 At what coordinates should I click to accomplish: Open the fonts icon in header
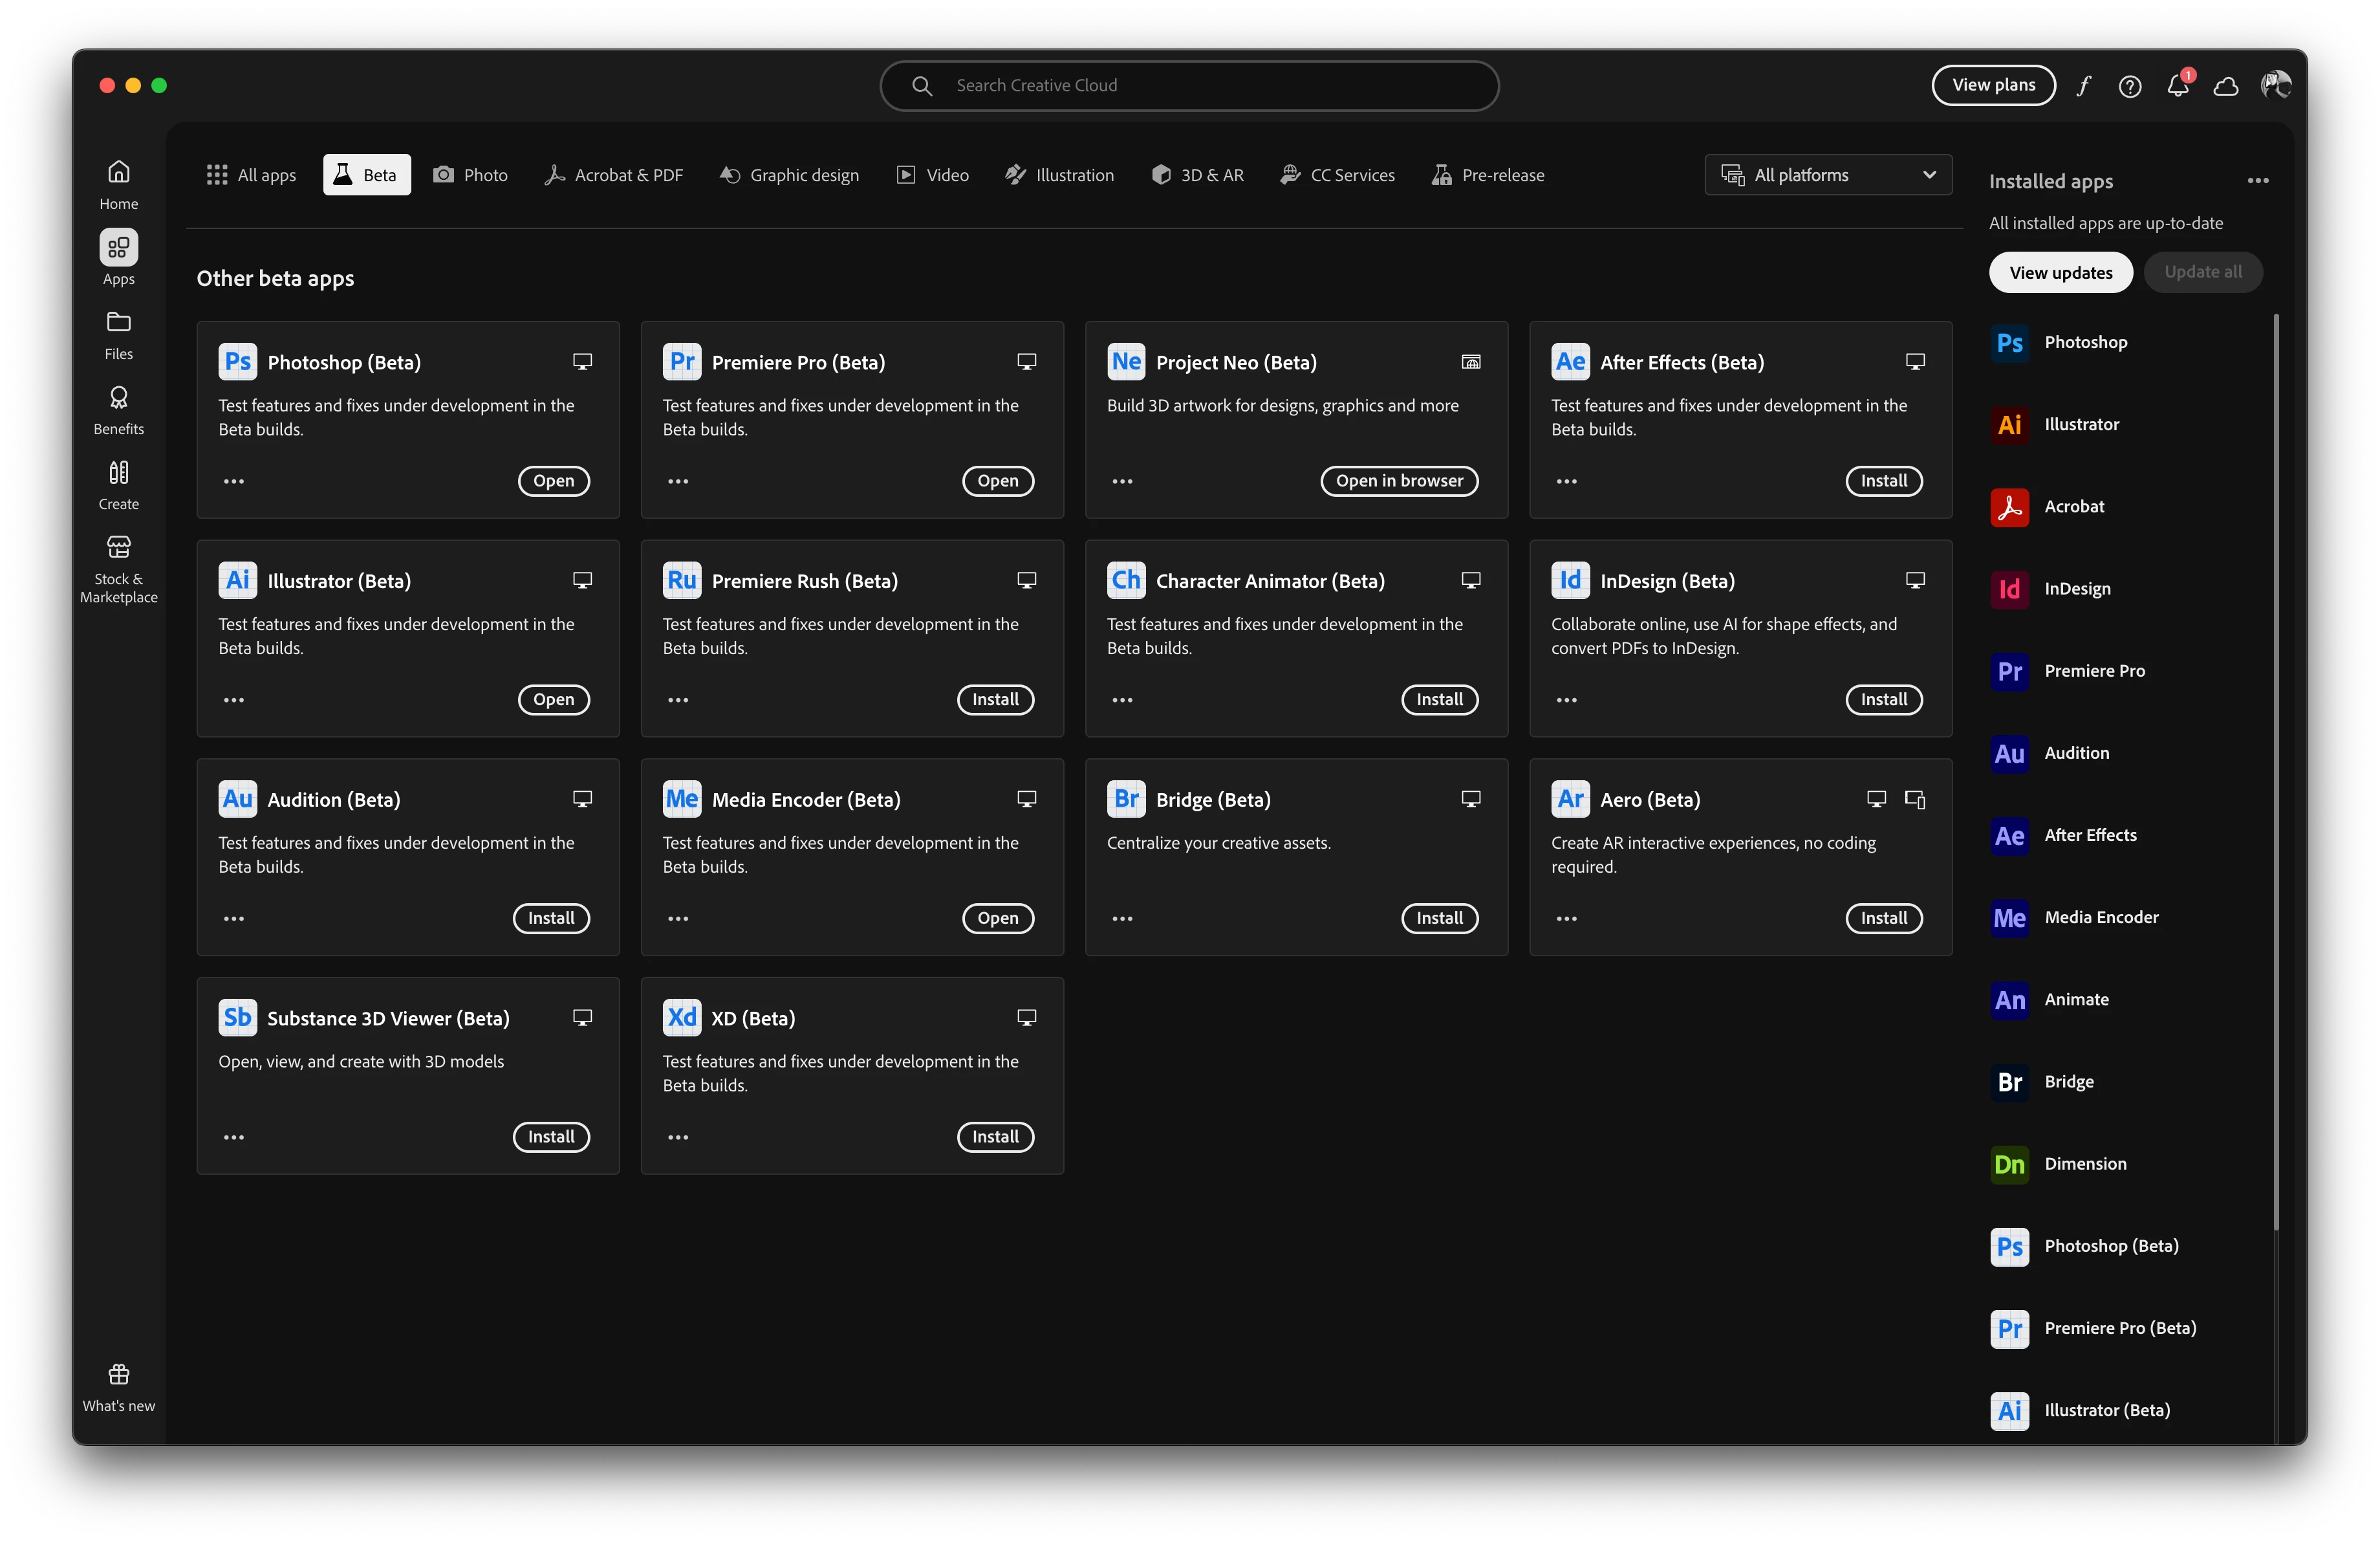coord(2083,86)
